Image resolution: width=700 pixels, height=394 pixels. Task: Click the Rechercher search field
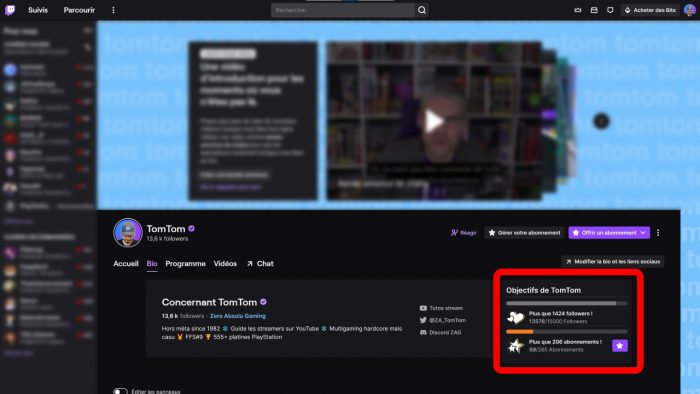pyautogui.click(x=342, y=10)
